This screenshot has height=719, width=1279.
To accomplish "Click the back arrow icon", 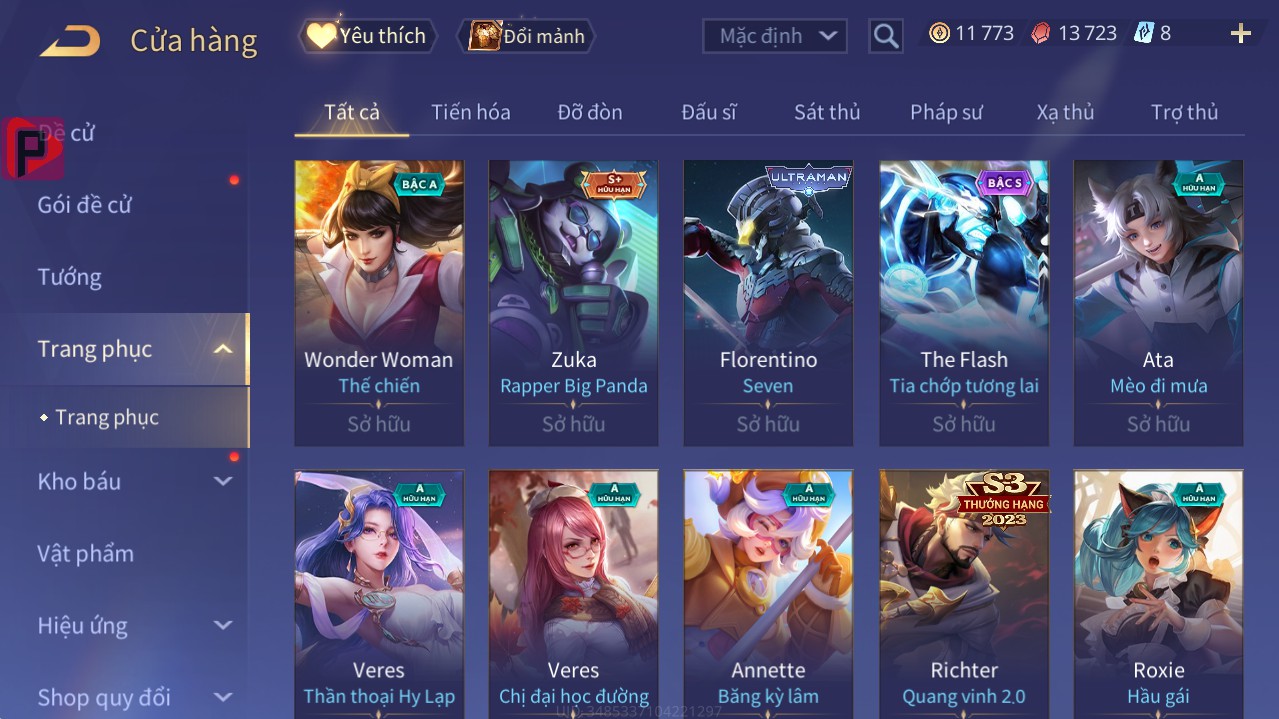I will point(70,41).
